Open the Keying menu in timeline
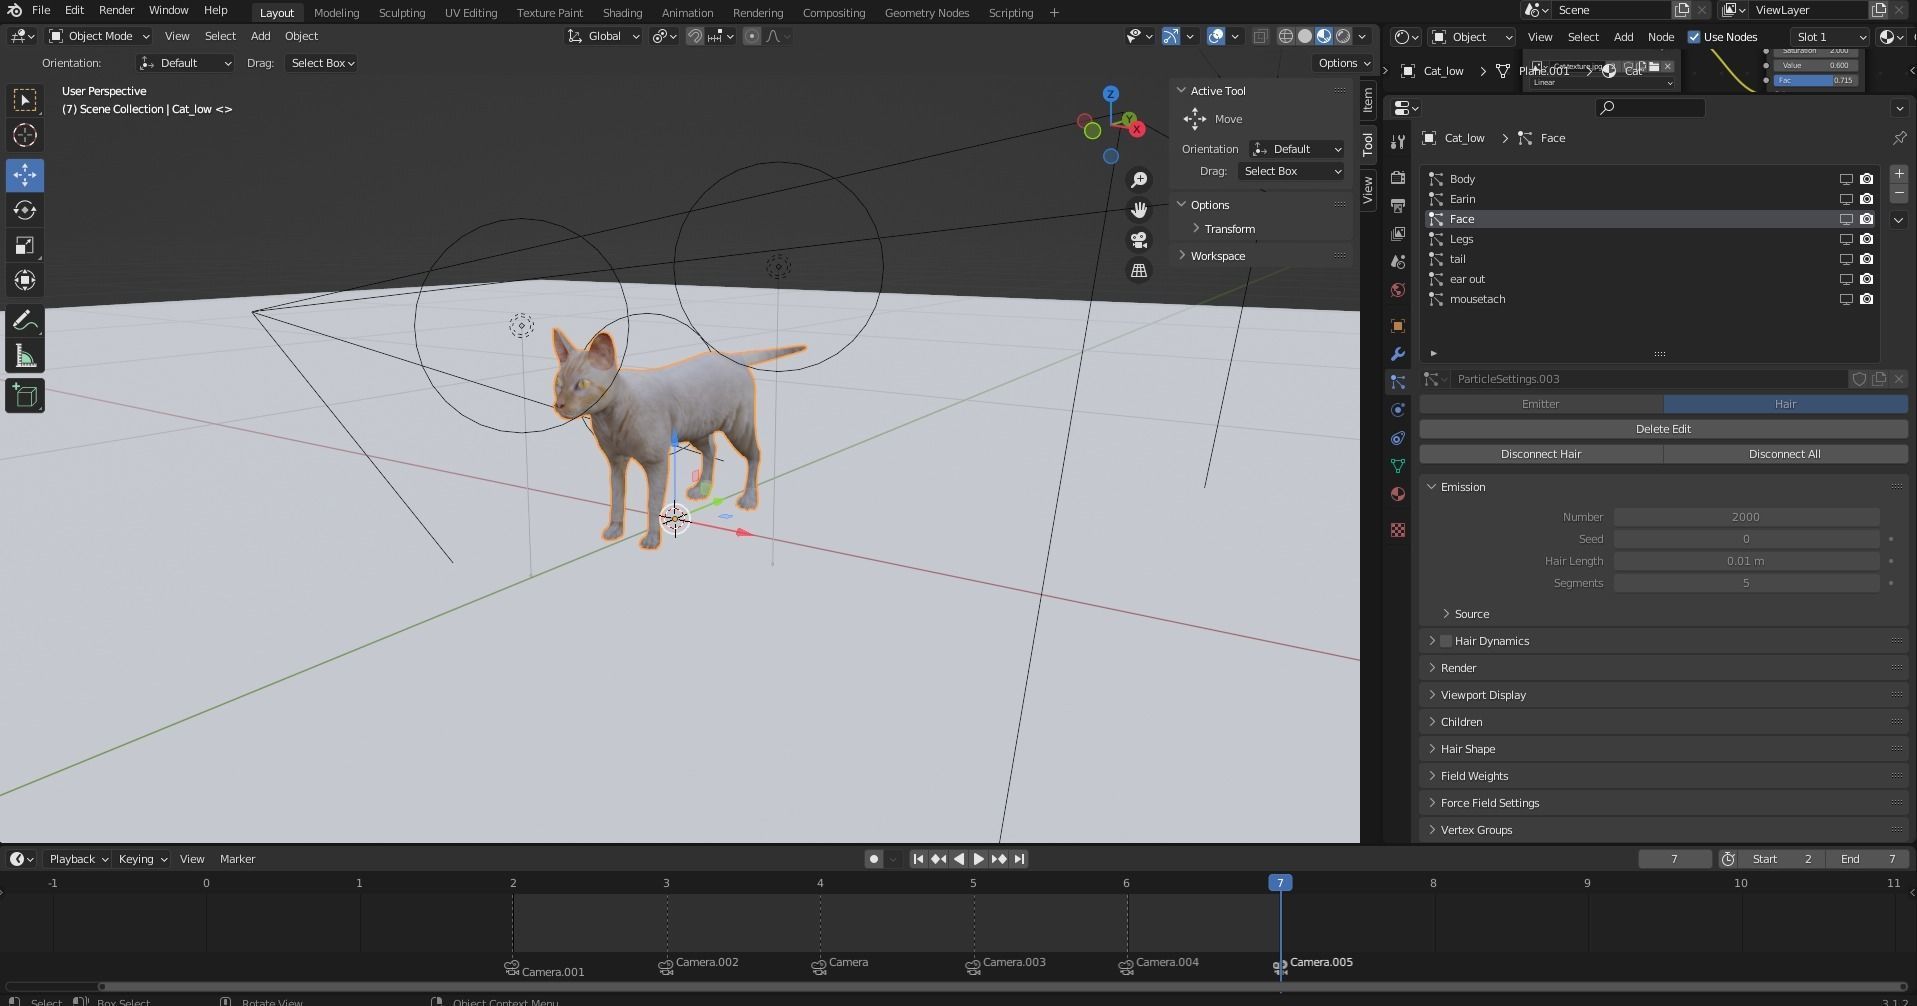 141,859
